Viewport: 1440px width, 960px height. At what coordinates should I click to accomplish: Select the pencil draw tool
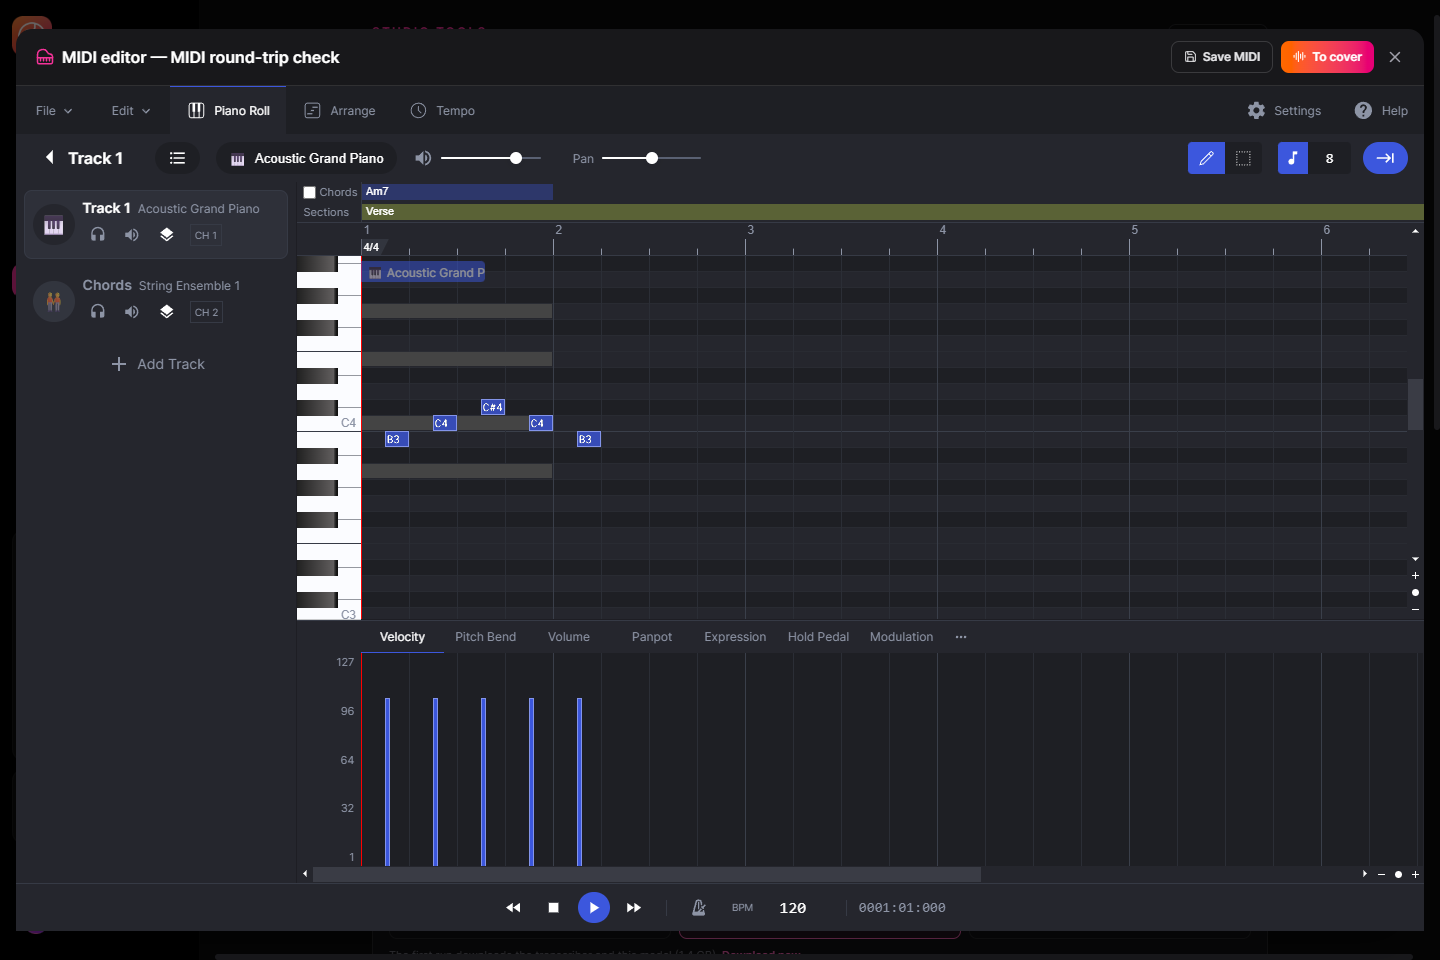click(1206, 158)
